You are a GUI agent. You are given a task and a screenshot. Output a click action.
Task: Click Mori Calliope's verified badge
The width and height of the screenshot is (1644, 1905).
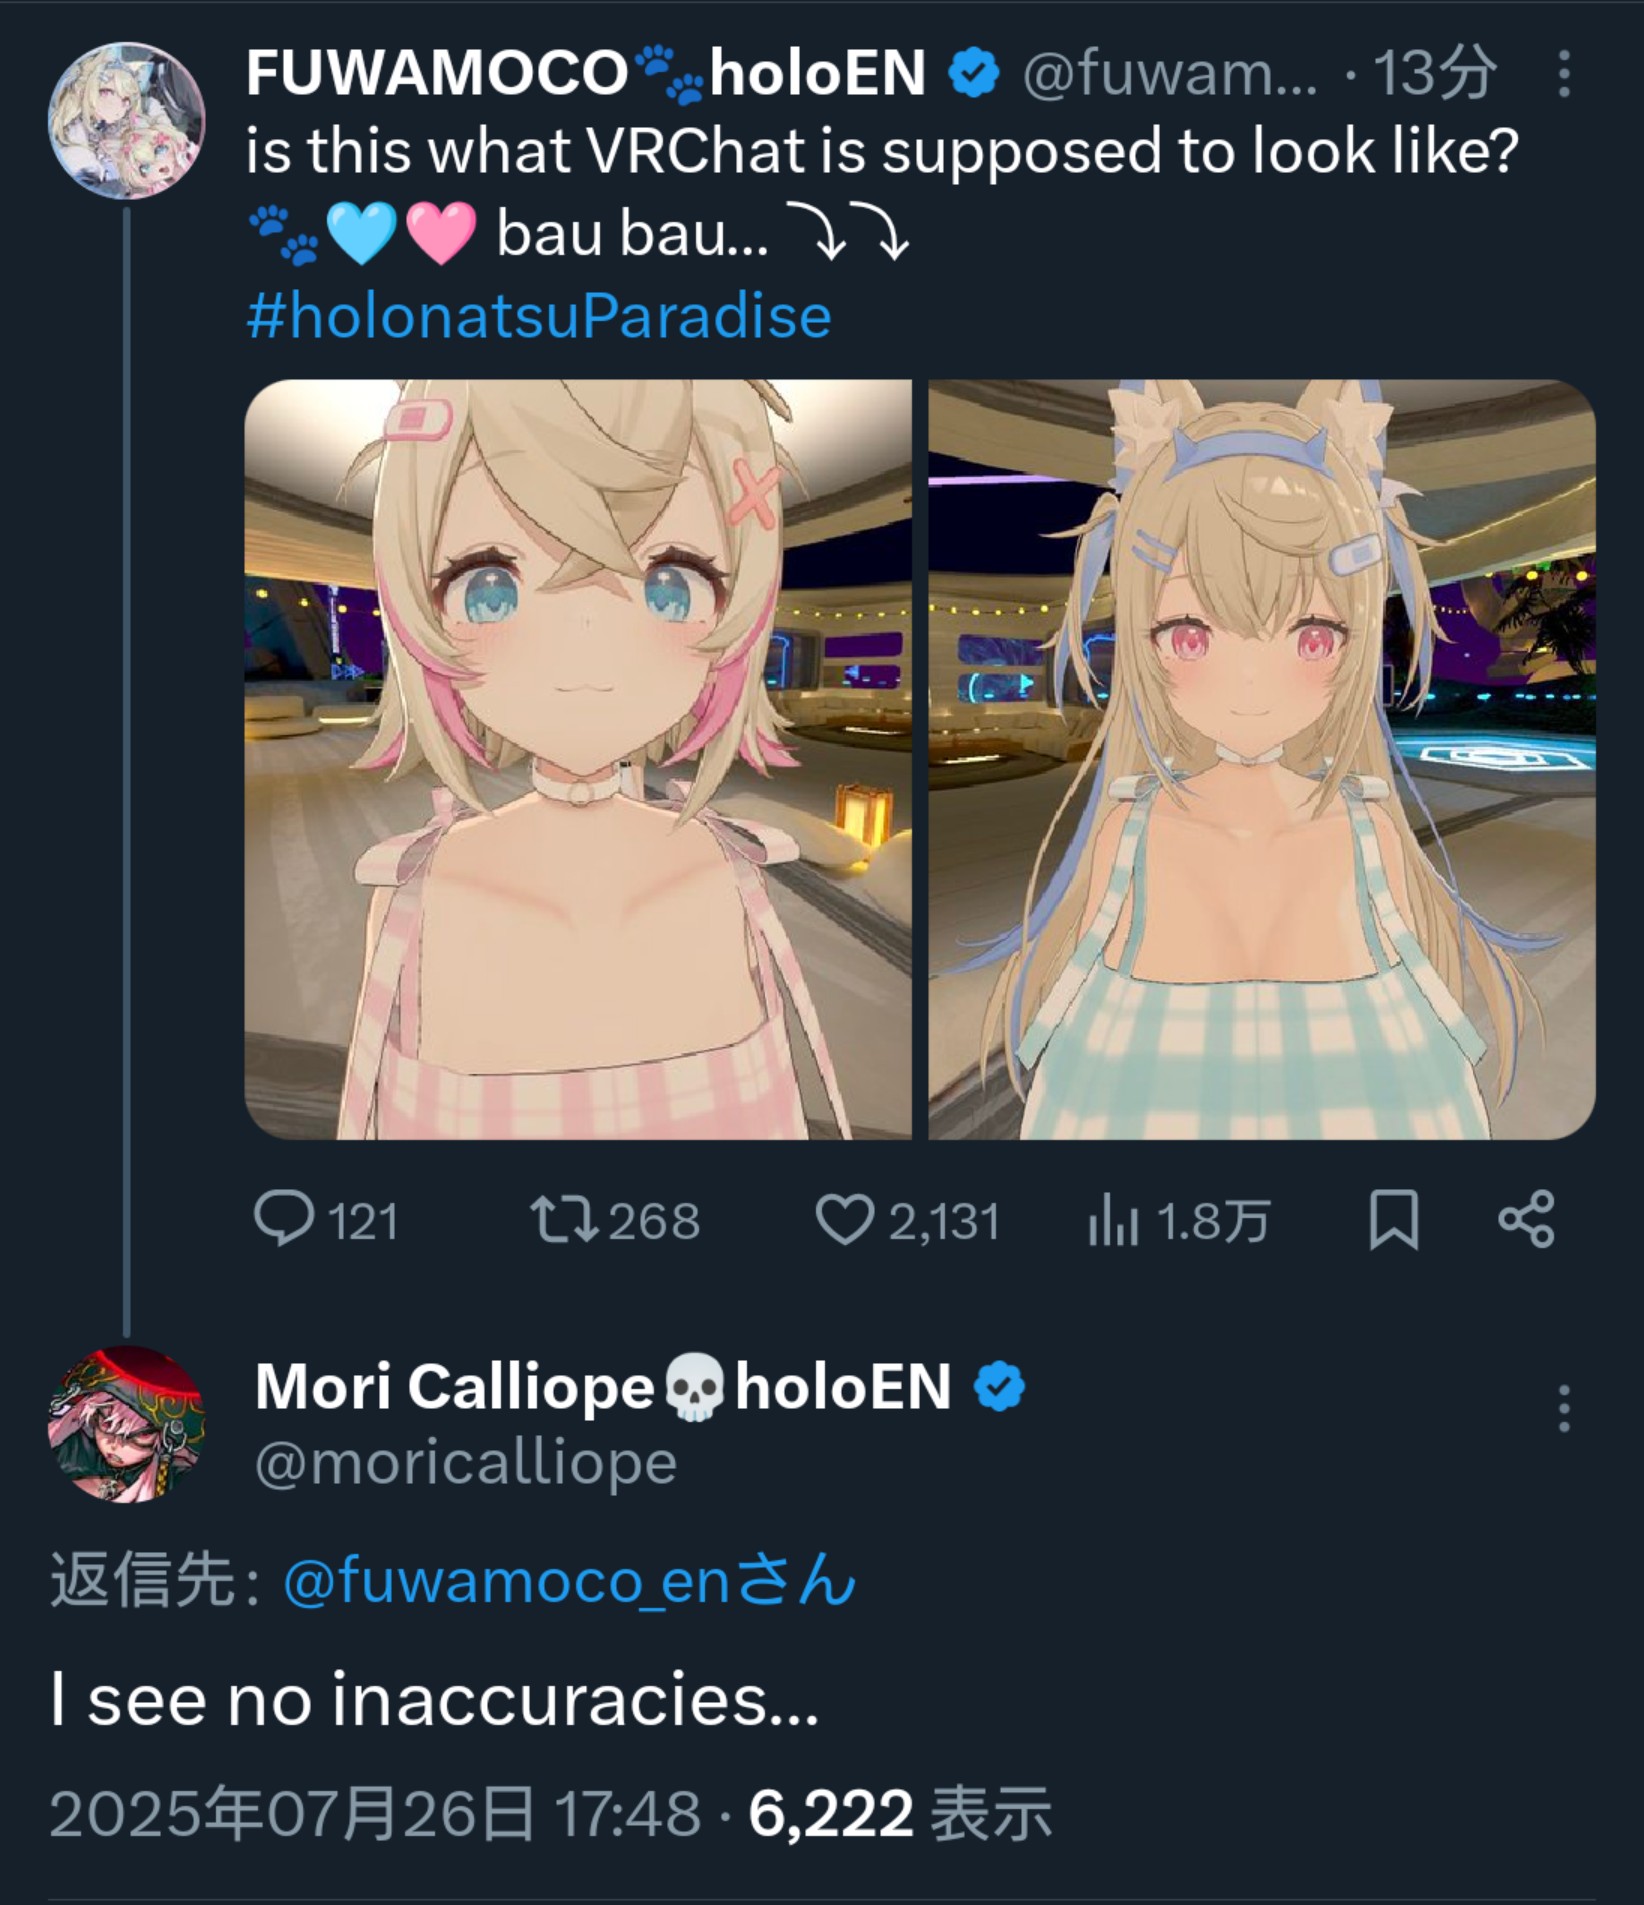click(1000, 1387)
